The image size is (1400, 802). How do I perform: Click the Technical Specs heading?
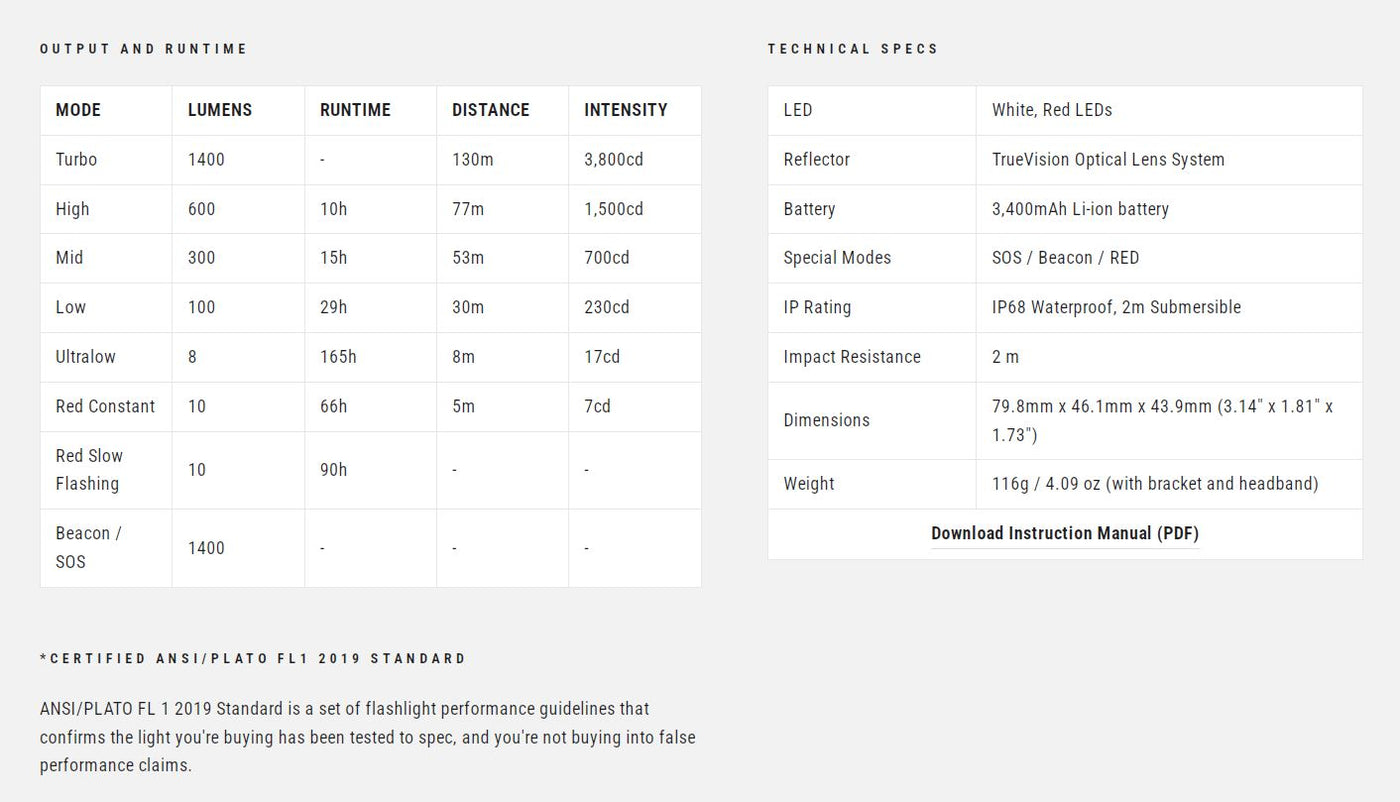[853, 49]
